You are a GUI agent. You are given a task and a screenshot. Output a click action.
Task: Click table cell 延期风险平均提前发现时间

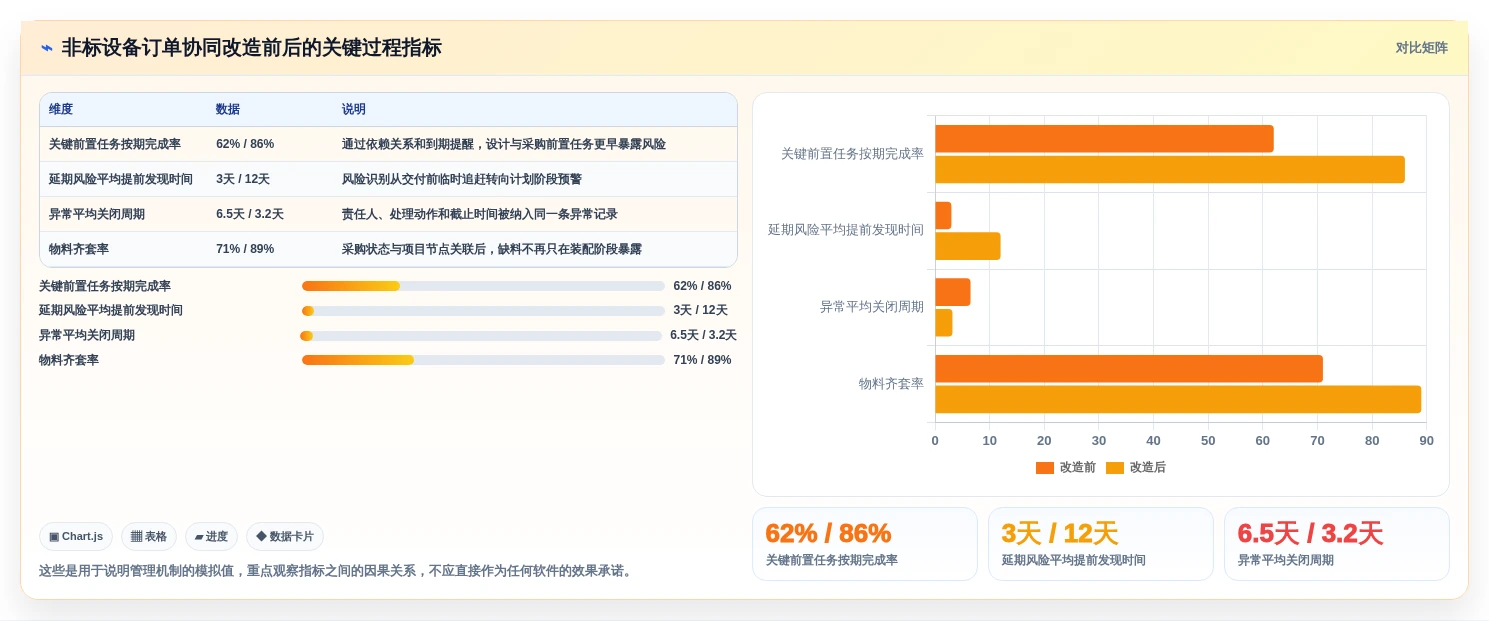click(x=121, y=179)
